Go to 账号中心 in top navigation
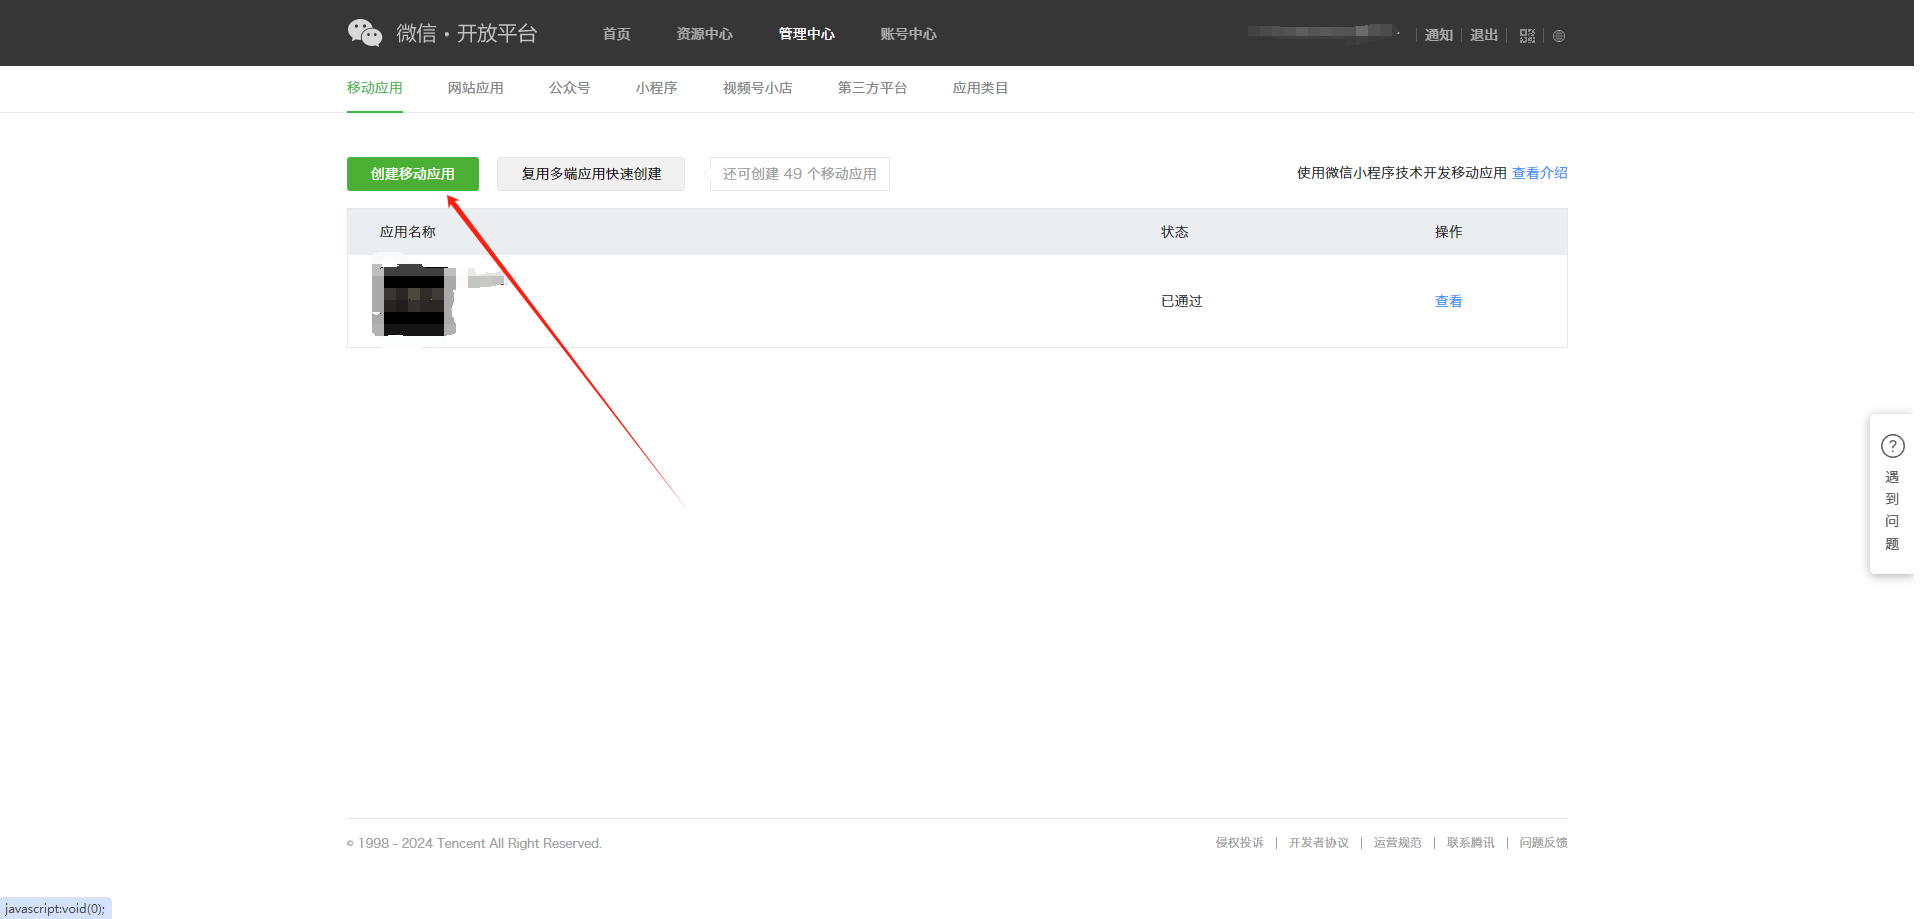Image resolution: width=1920 pixels, height=919 pixels. pos(908,34)
